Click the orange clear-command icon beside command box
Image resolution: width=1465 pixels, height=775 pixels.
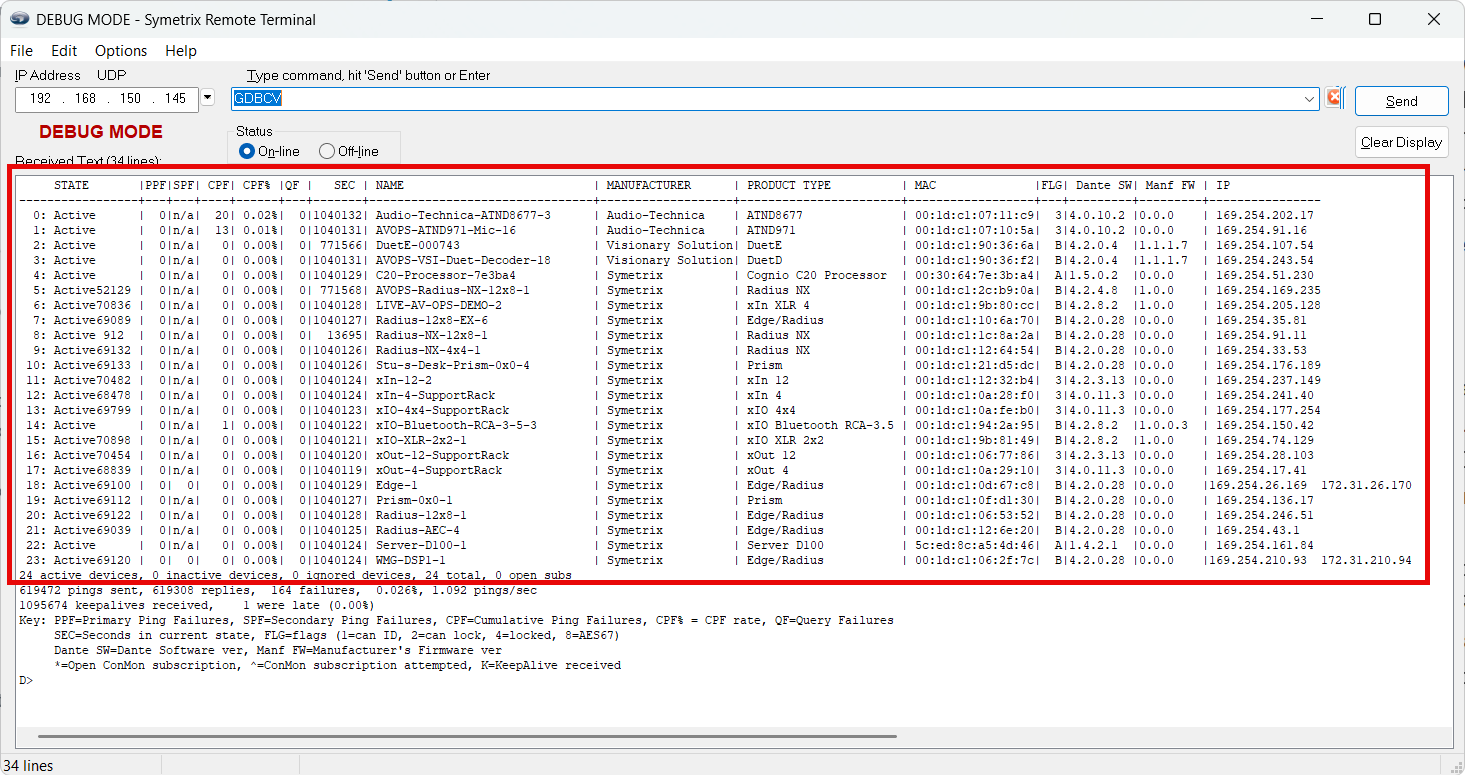point(1334,98)
